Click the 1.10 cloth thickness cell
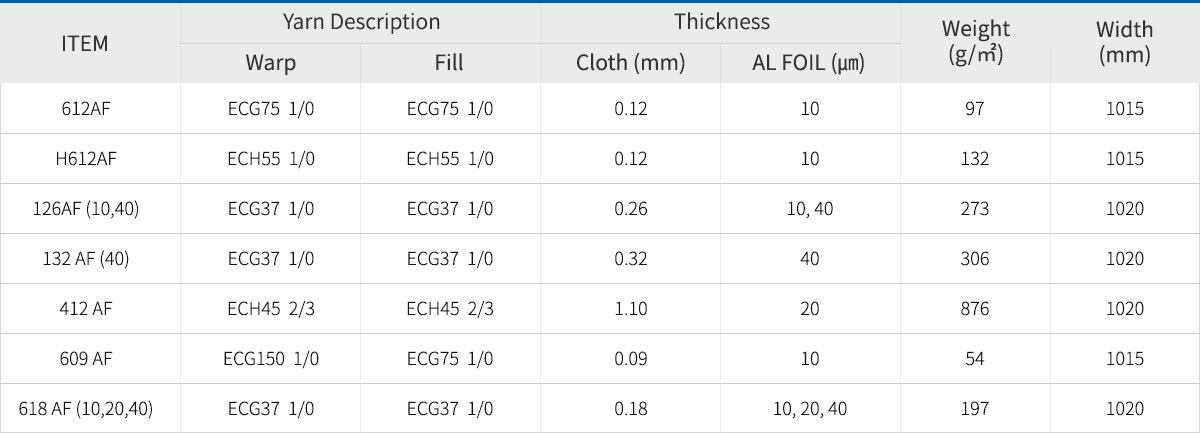The image size is (1200, 433). 631,309
